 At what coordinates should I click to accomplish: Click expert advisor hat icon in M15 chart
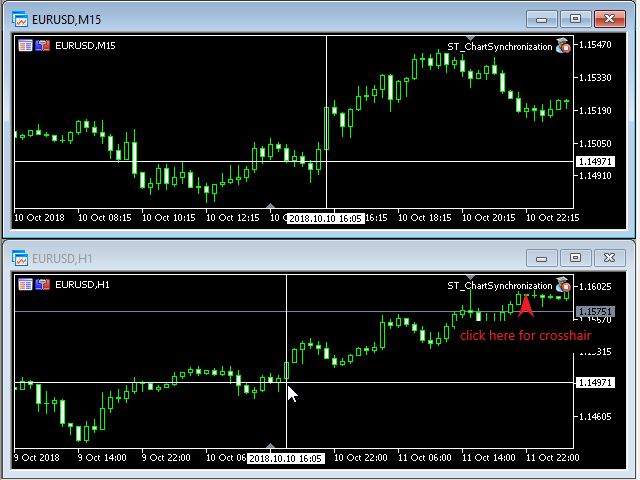(x=564, y=46)
